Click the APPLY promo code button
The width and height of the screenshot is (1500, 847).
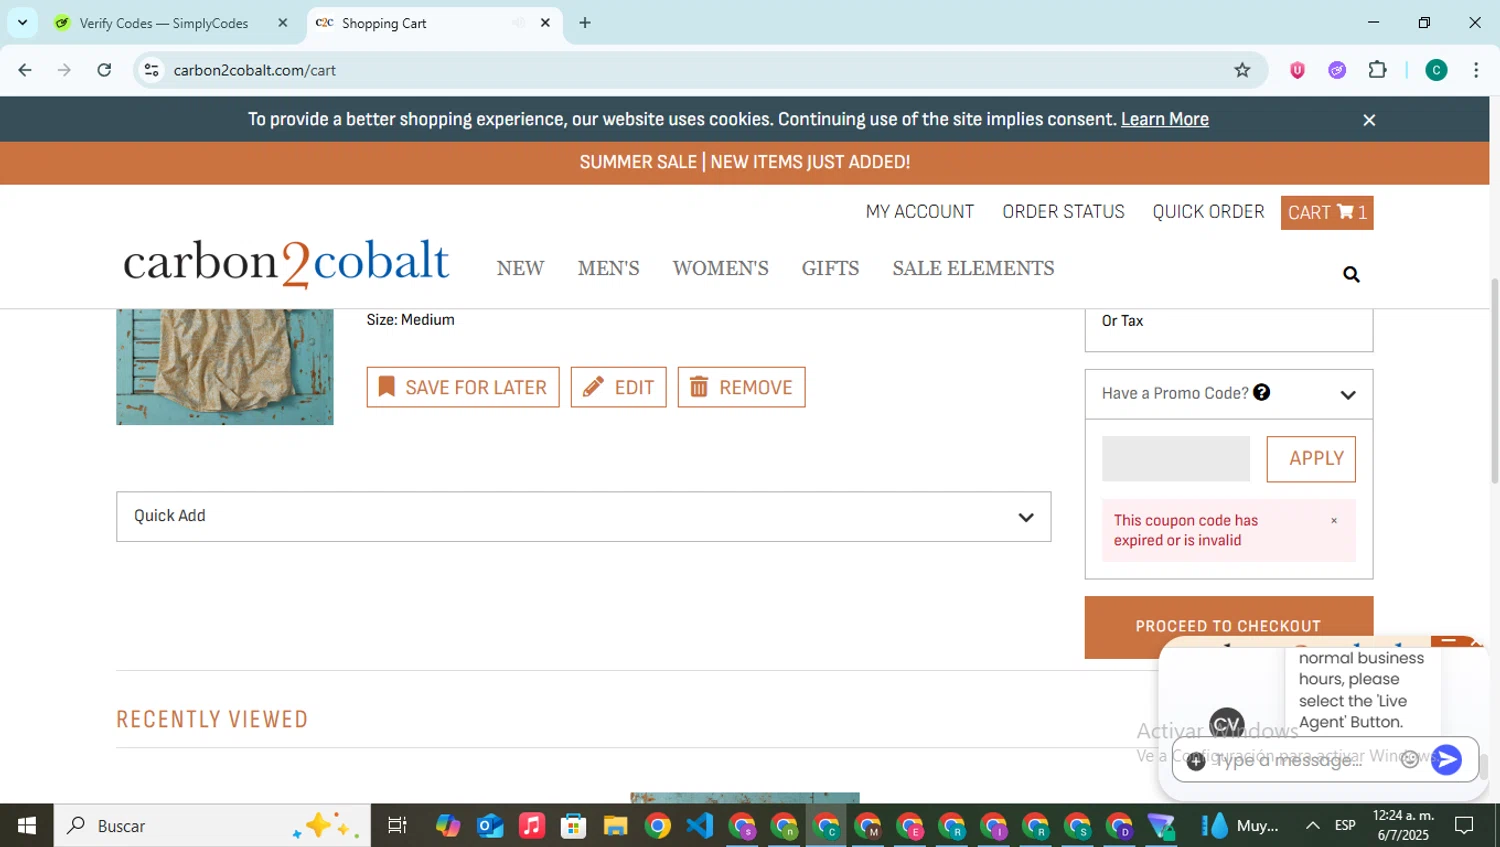point(1311,459)
